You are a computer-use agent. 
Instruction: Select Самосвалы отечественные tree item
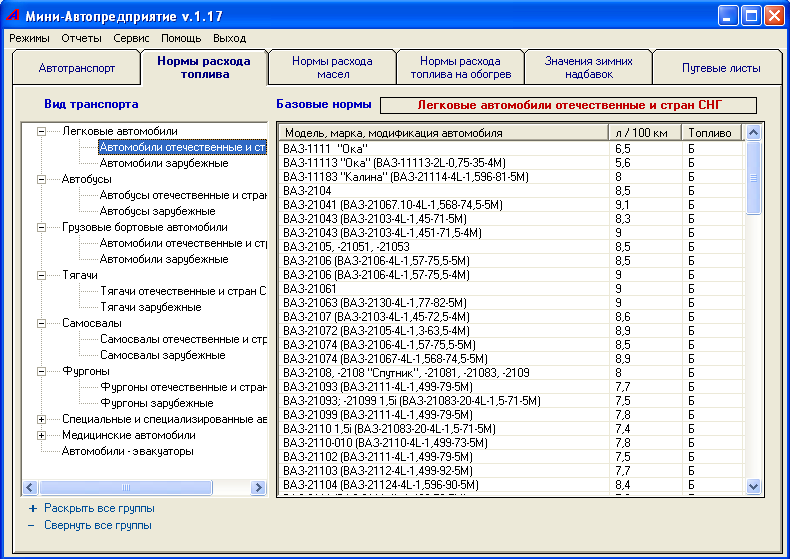(x=183, y=339)
